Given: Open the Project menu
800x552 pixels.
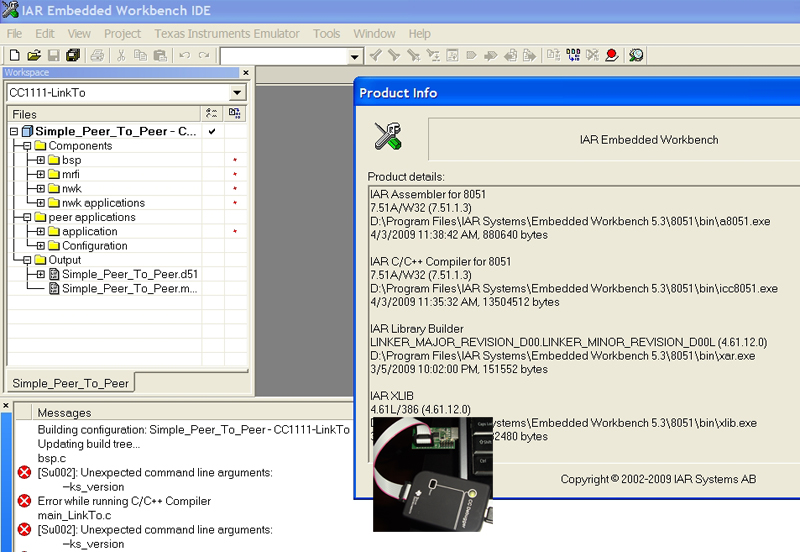Looking at the screenshot, I should click(x=122, y=34).
